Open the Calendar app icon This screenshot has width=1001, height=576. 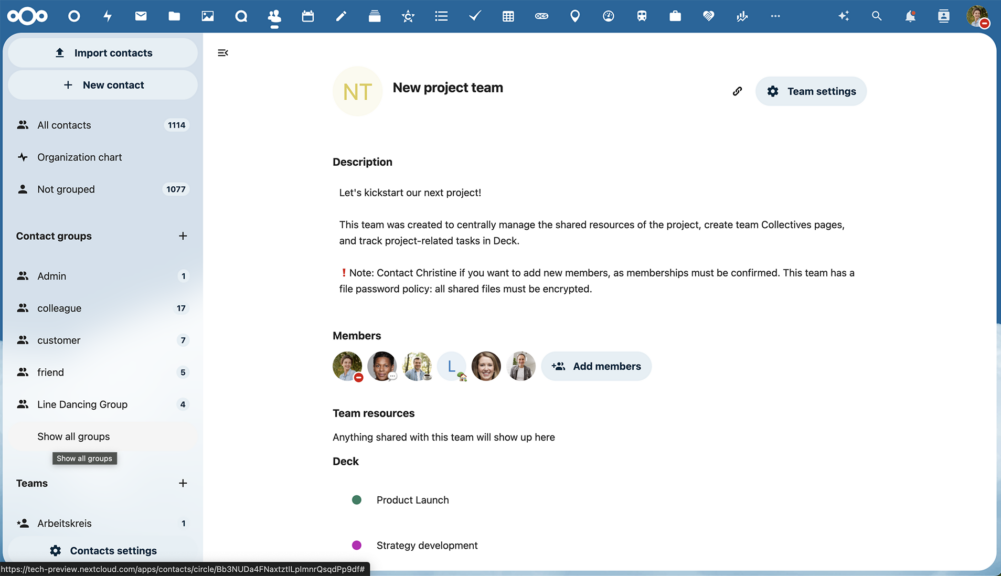pyautogui.click(x=307, y=15)
